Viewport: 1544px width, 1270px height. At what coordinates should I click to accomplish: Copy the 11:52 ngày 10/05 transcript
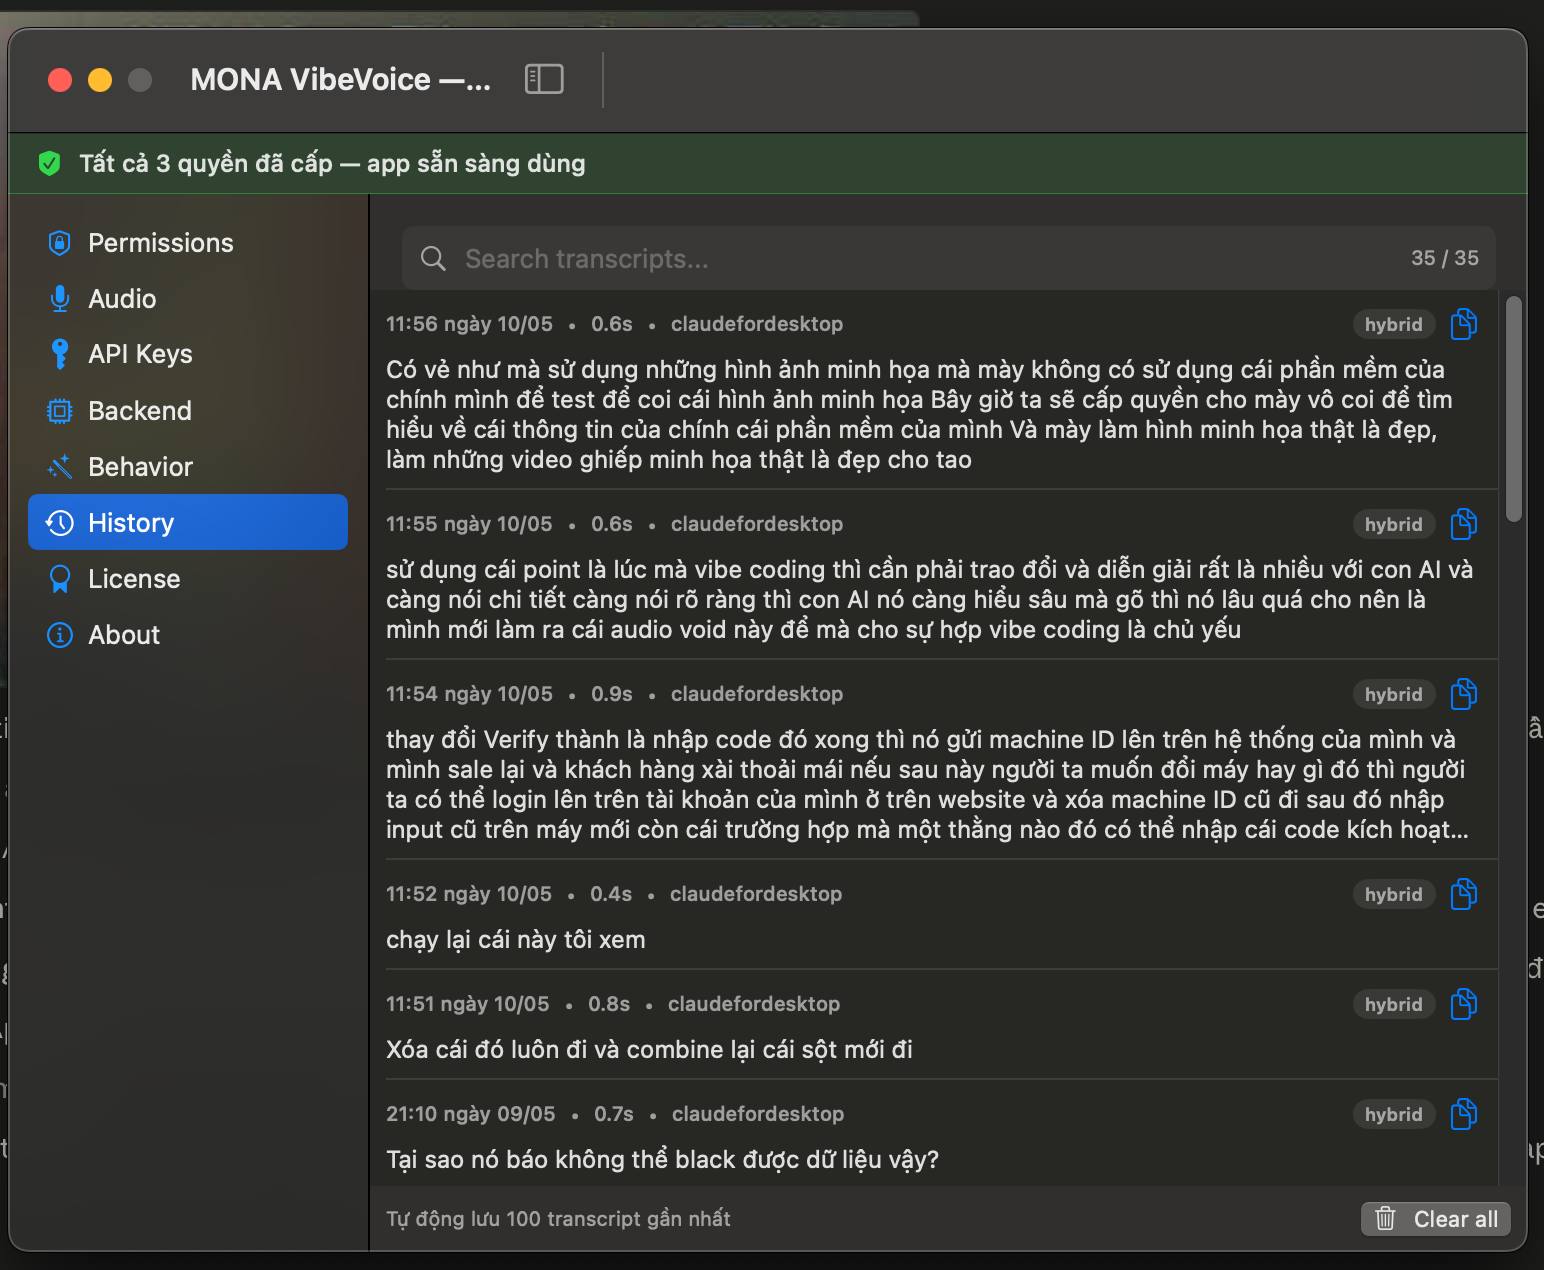pos(1464,894)
